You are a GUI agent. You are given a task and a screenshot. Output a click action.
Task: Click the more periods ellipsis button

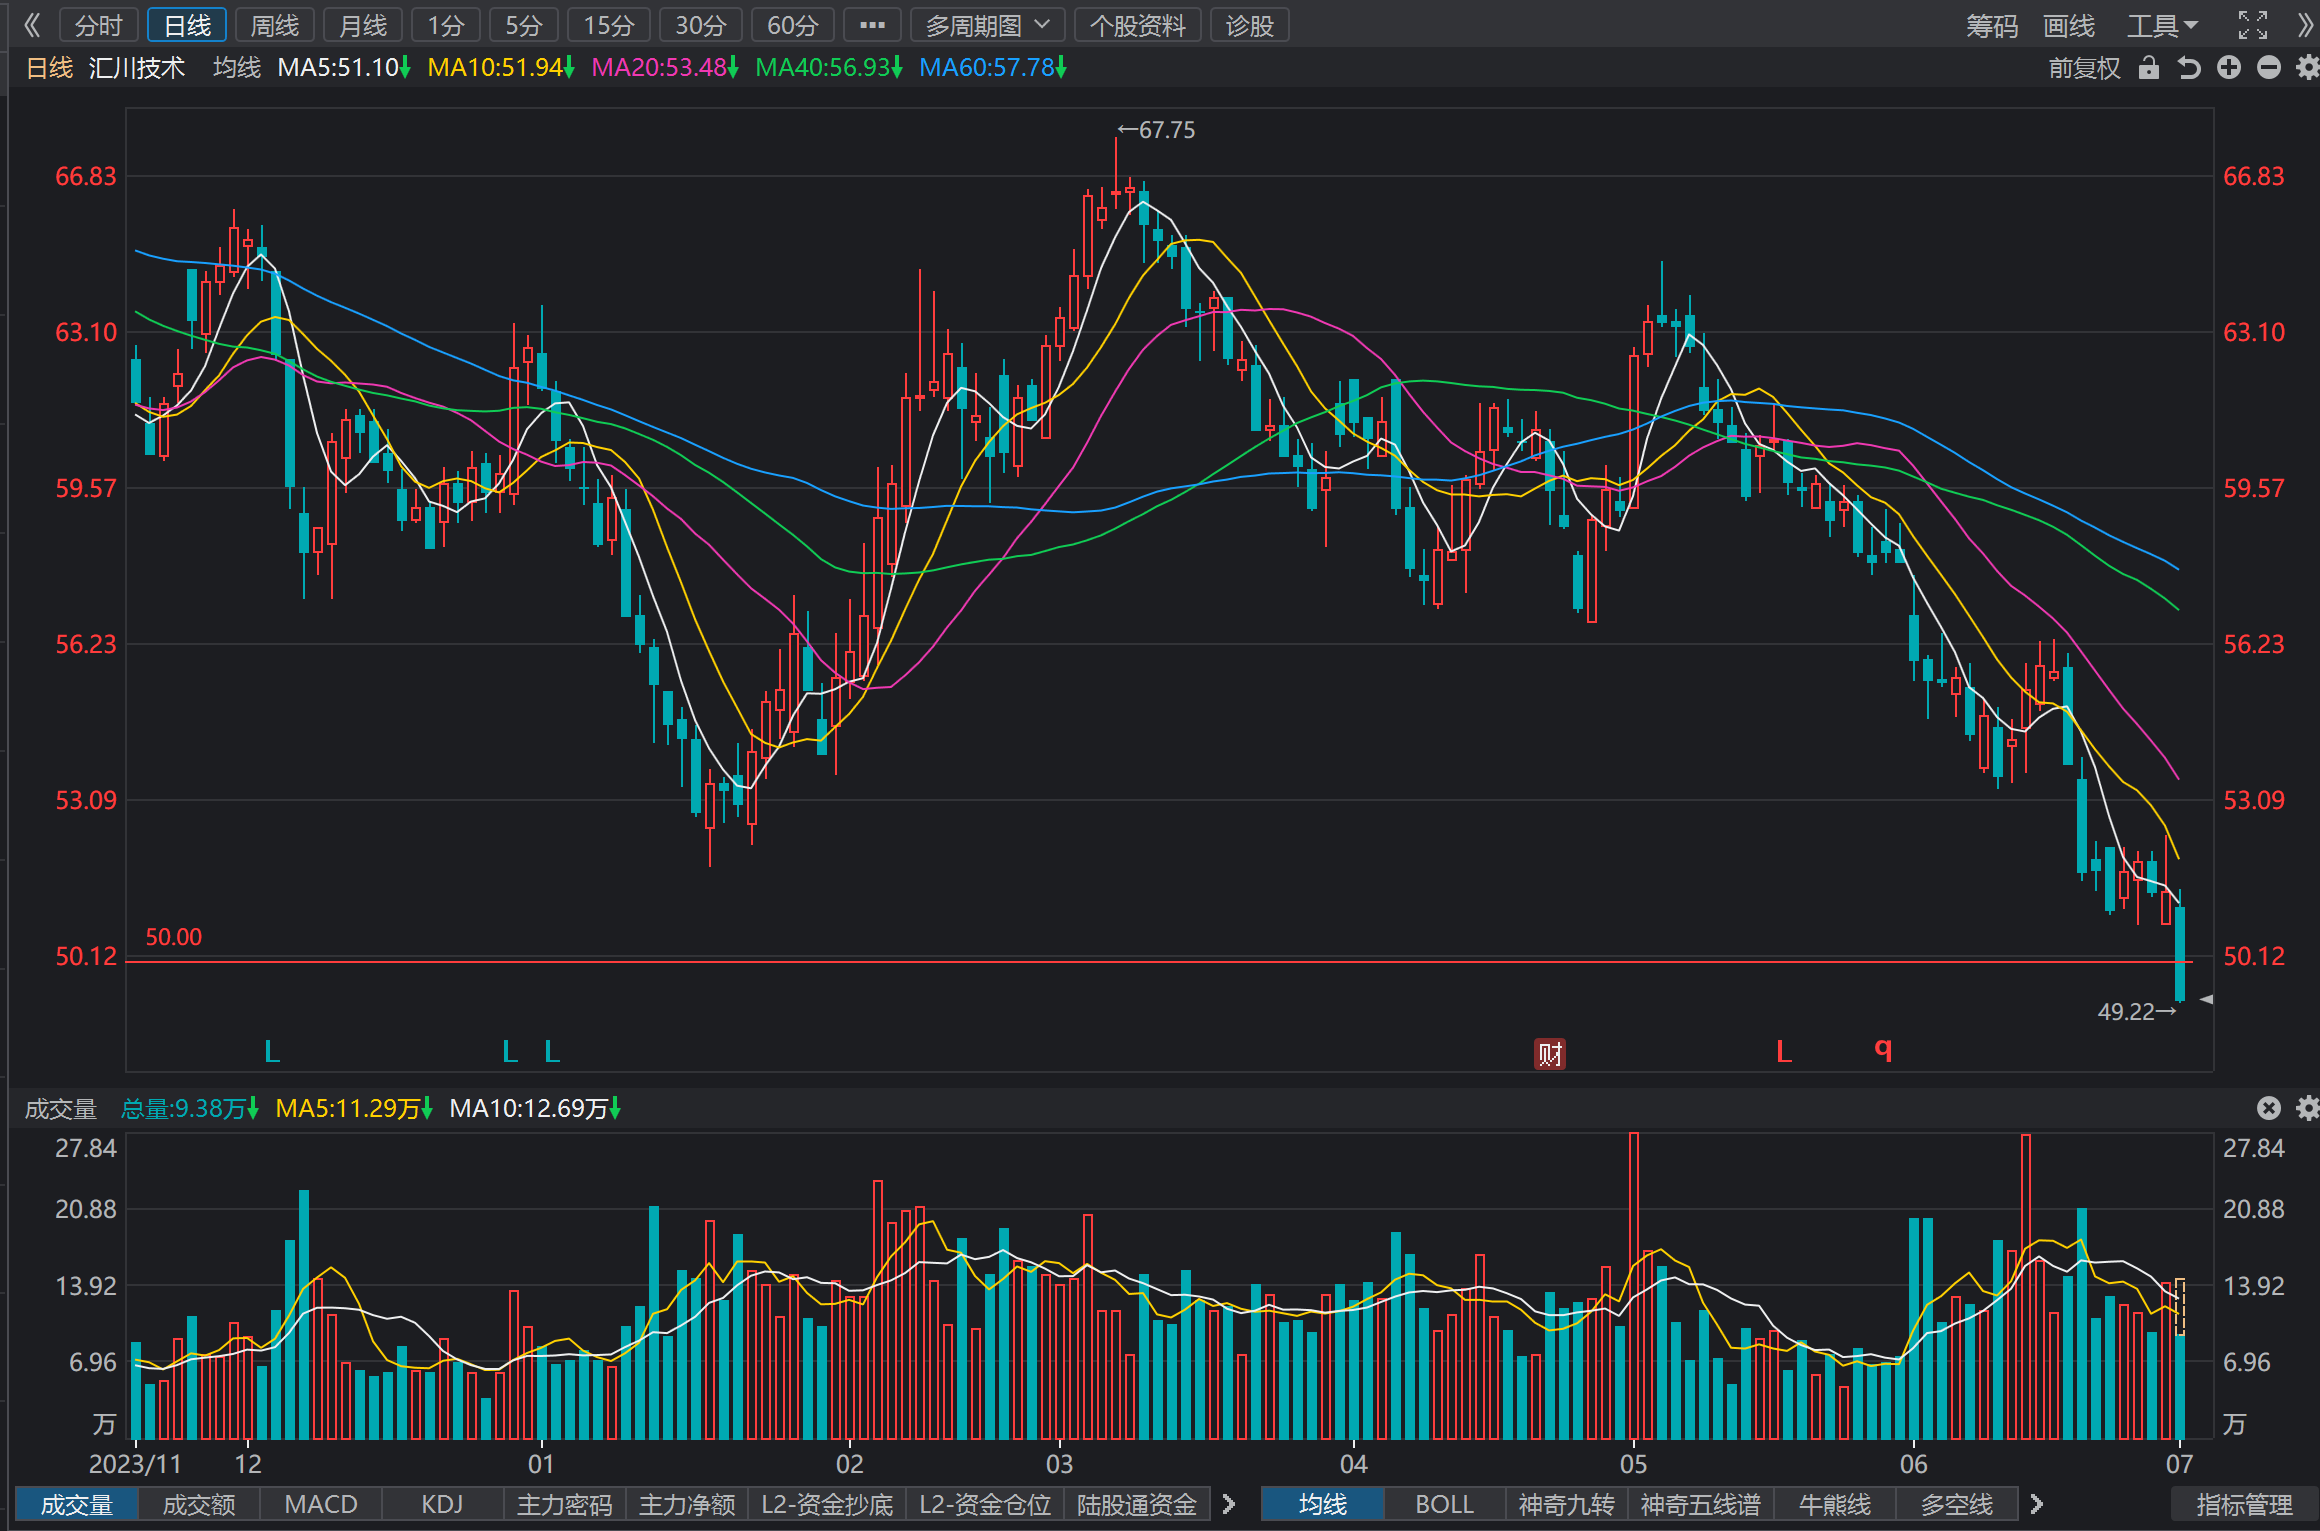[872, 25]
